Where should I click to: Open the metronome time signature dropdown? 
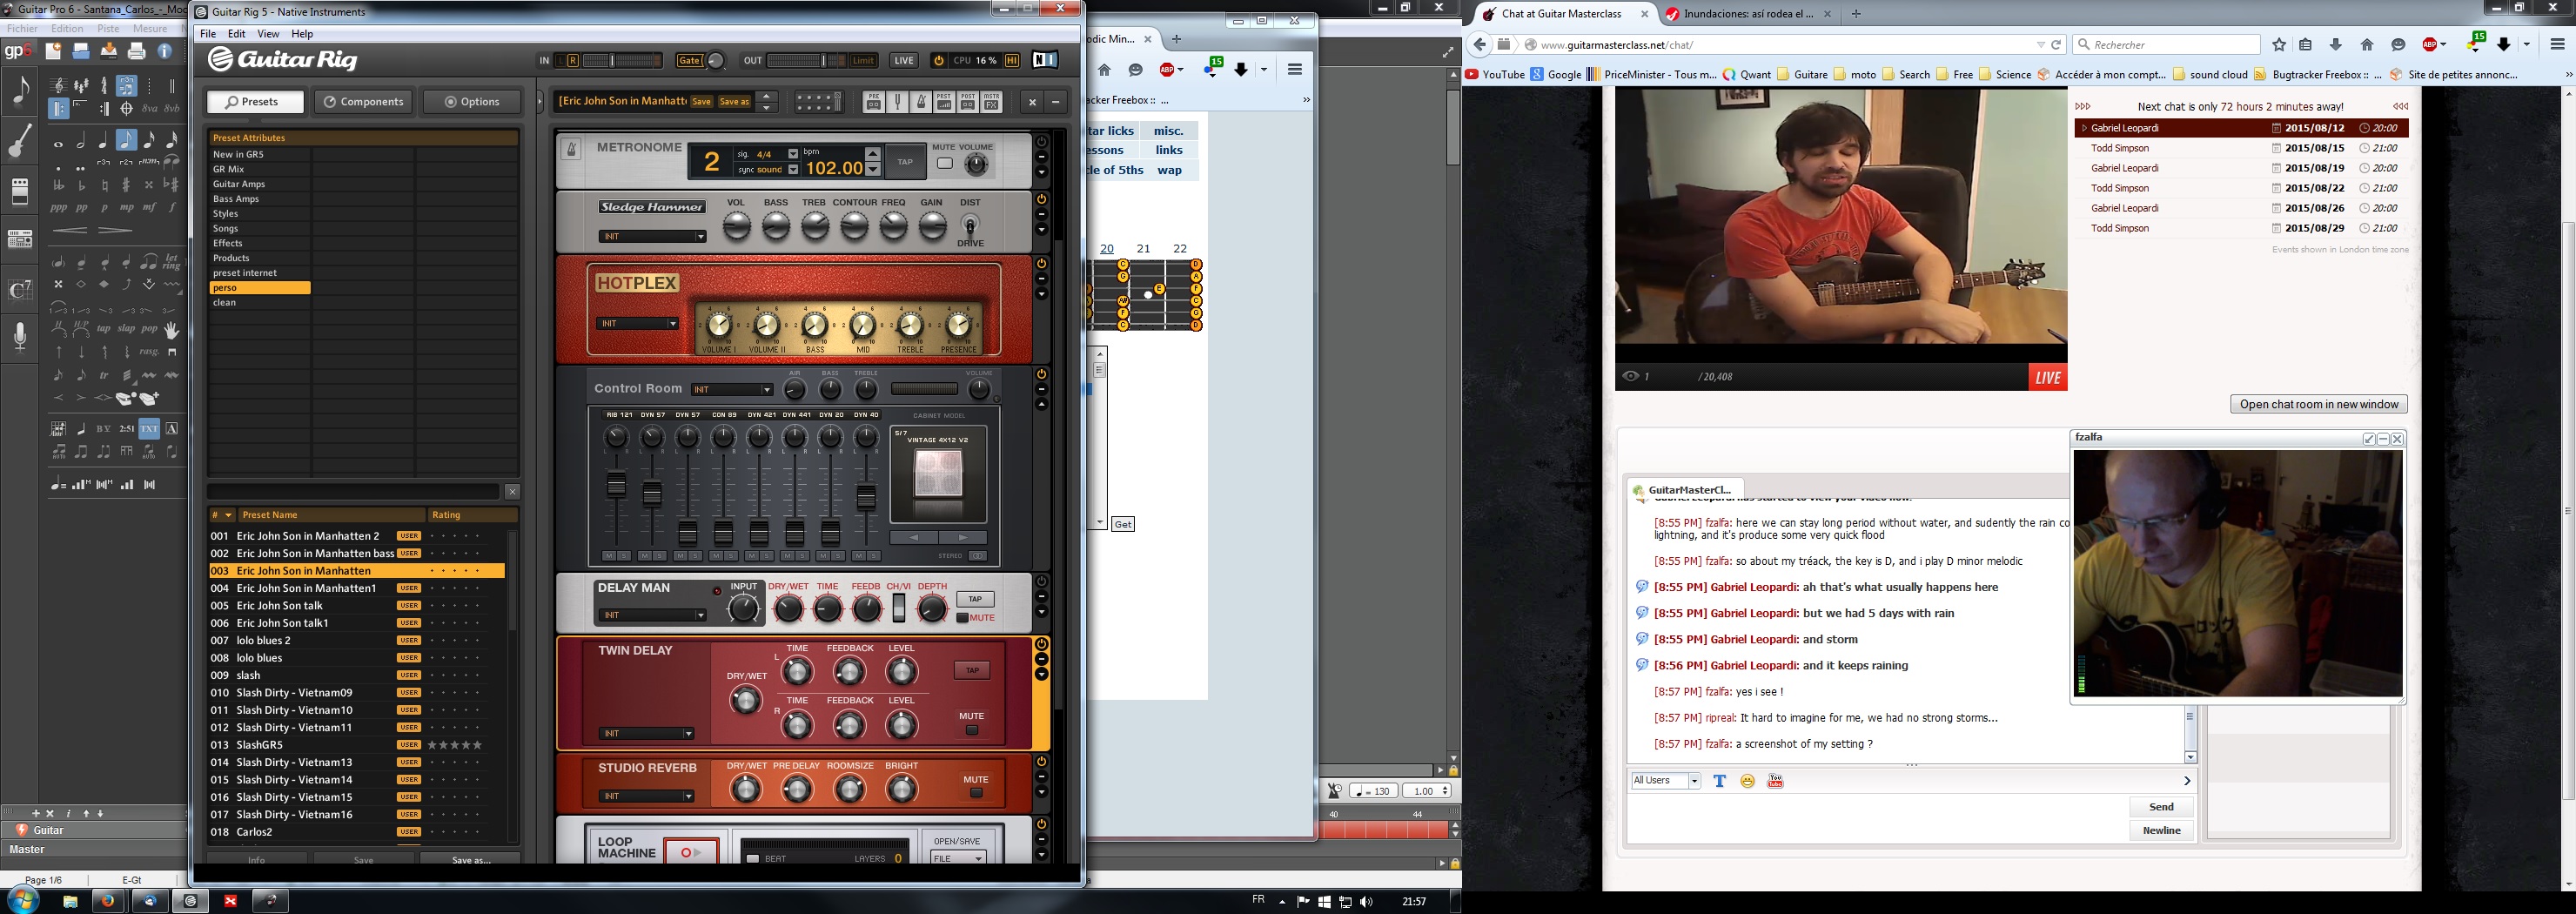793,154
